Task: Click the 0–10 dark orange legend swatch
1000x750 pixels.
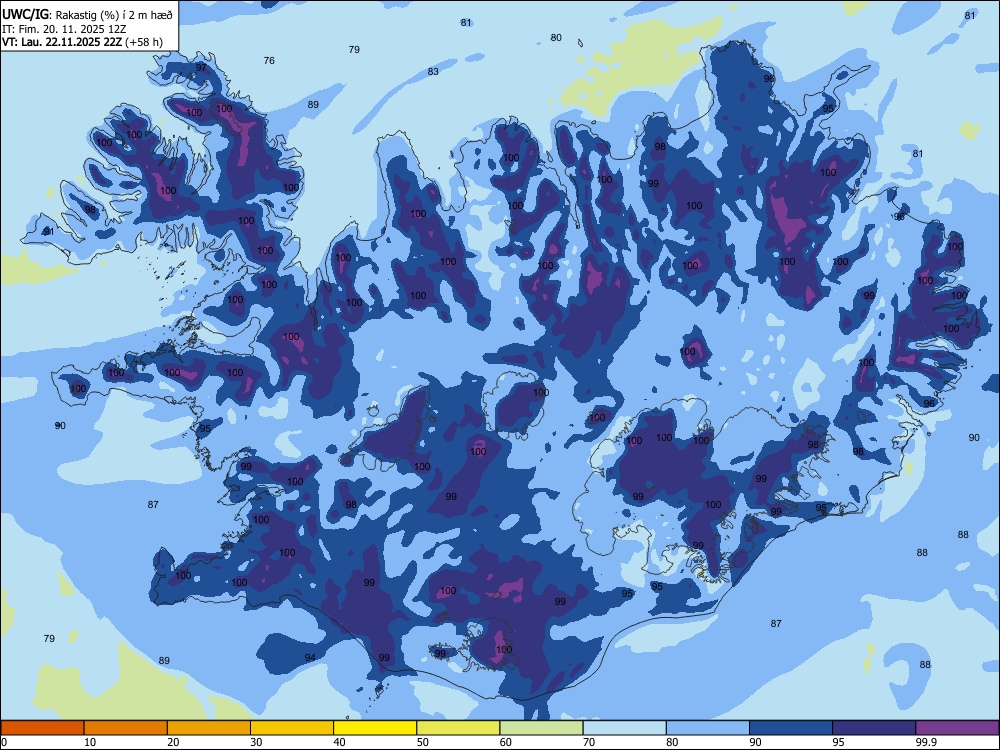Action: click(x=42, y=728)
